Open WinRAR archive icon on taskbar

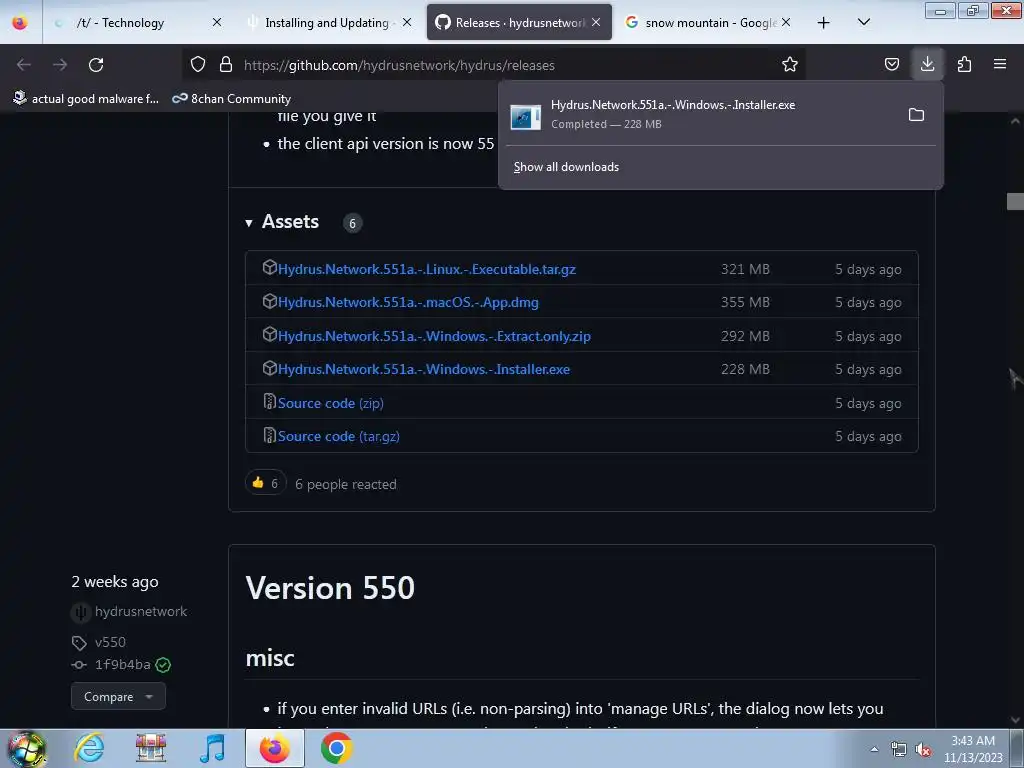[151, 748]
